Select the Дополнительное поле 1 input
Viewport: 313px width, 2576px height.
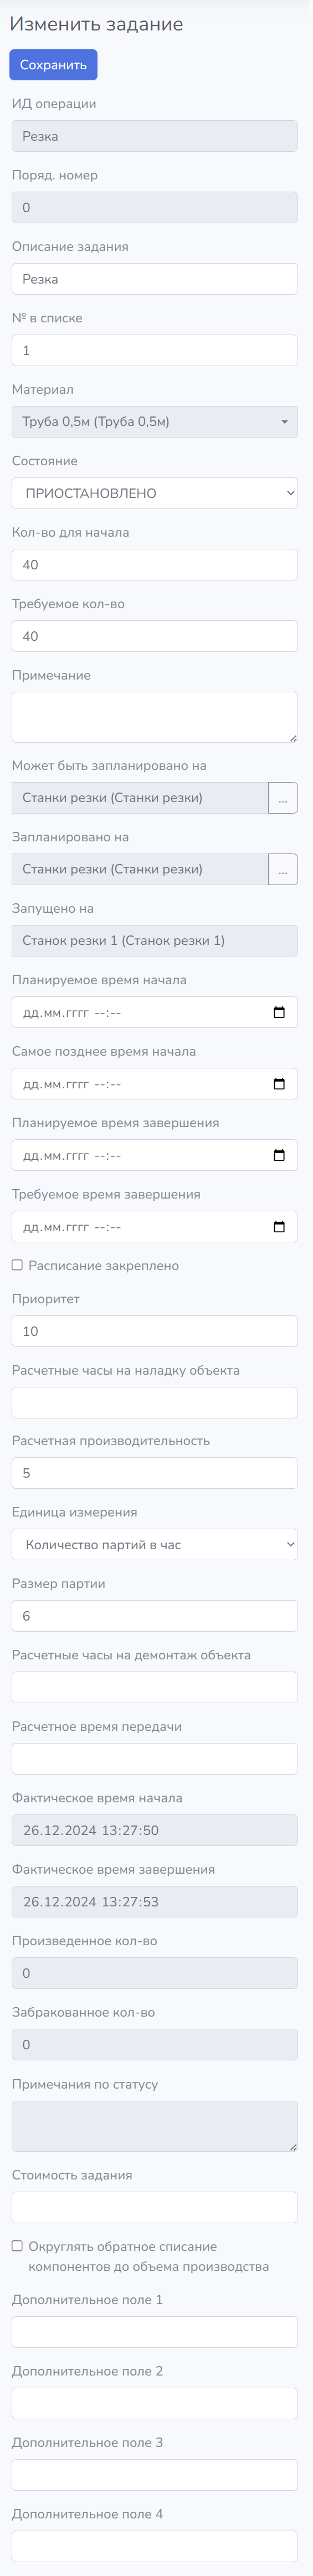click(x=155, y=2331)
